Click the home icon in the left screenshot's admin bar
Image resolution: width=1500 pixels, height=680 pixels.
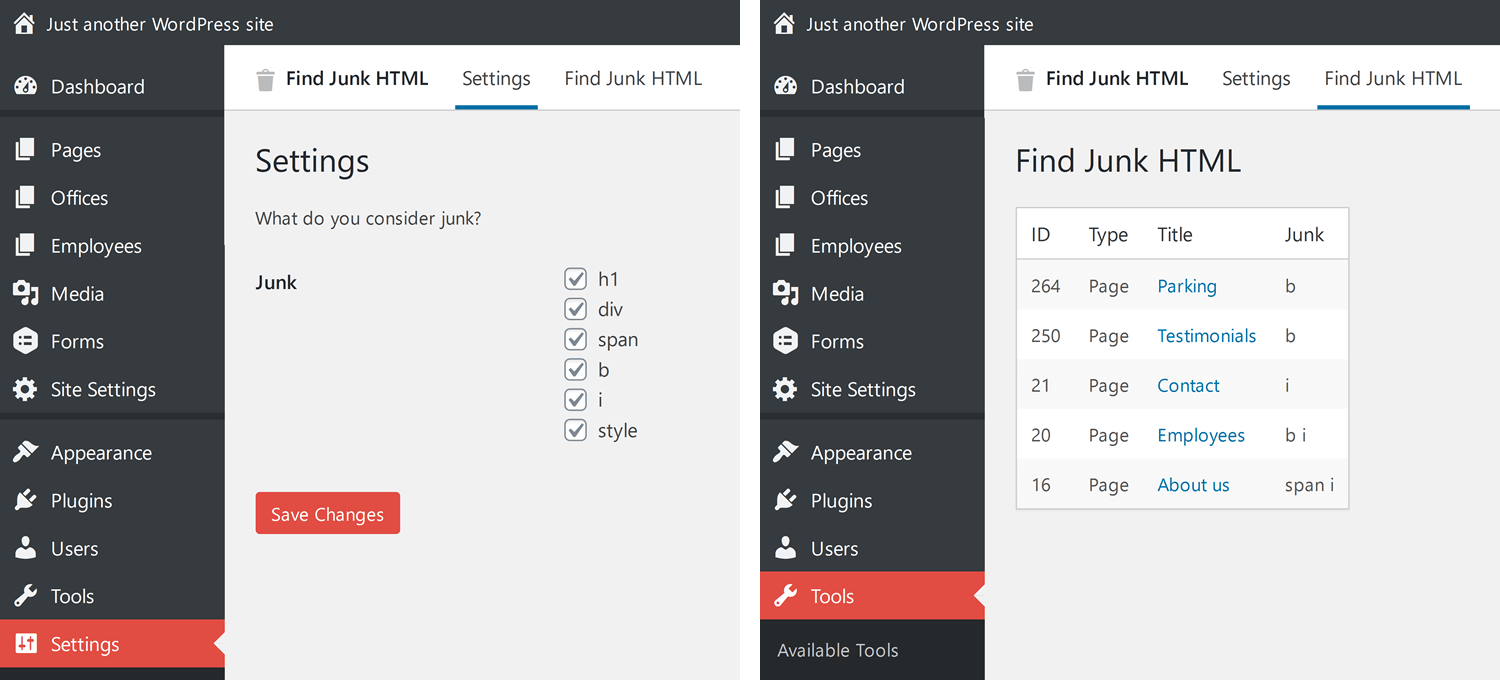(x=24, y=23)
